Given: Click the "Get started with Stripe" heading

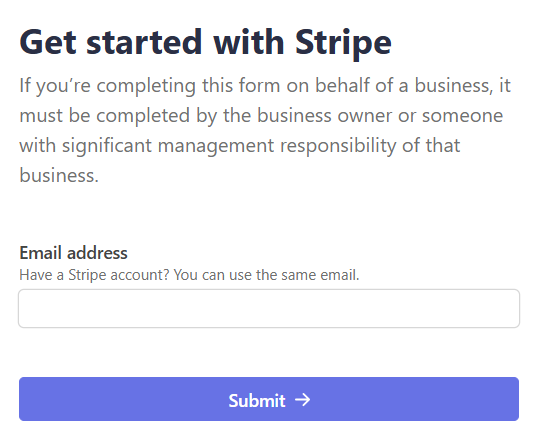Looking at the screenshot, I should point(205,43).
